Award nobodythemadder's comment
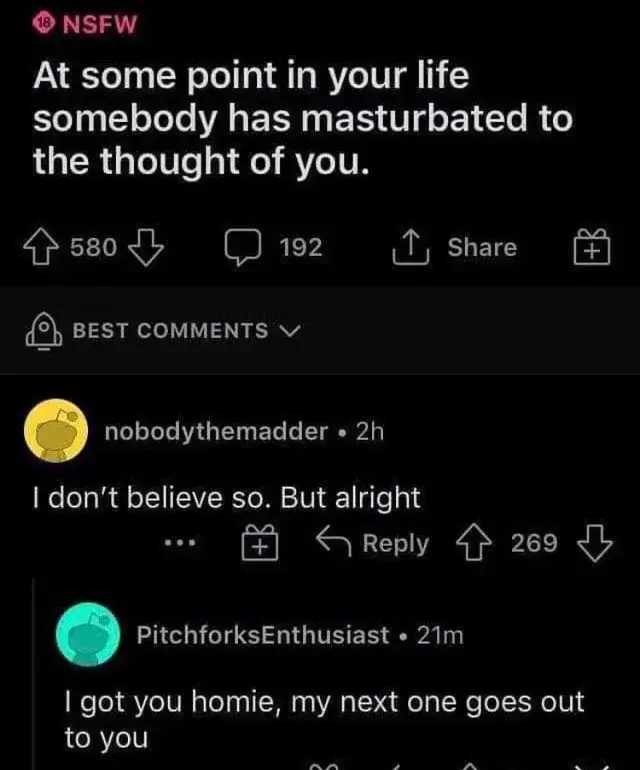The width and height of the screenshot is (640, 770). [x=259, y=545]
